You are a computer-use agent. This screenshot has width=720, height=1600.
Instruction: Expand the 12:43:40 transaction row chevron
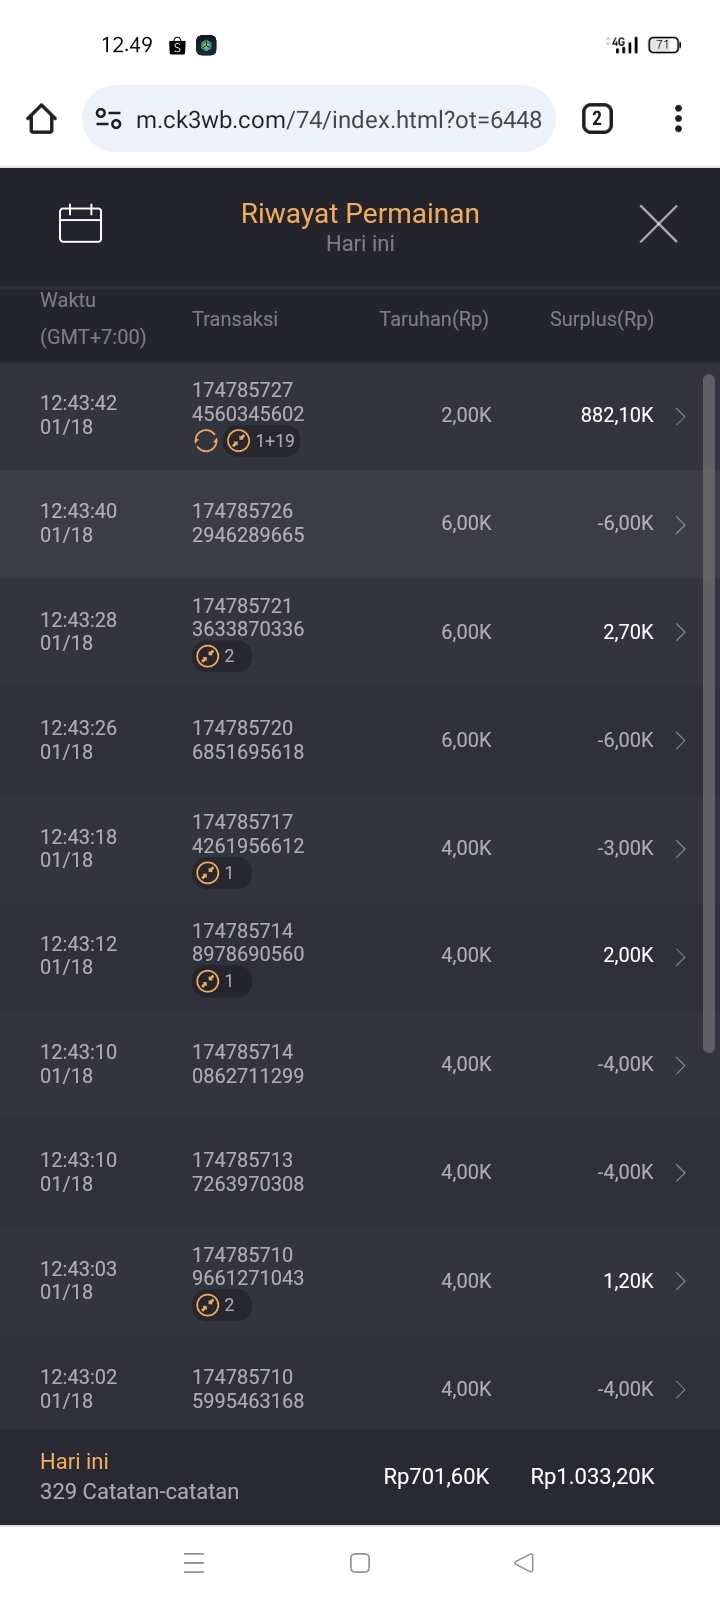680,524
